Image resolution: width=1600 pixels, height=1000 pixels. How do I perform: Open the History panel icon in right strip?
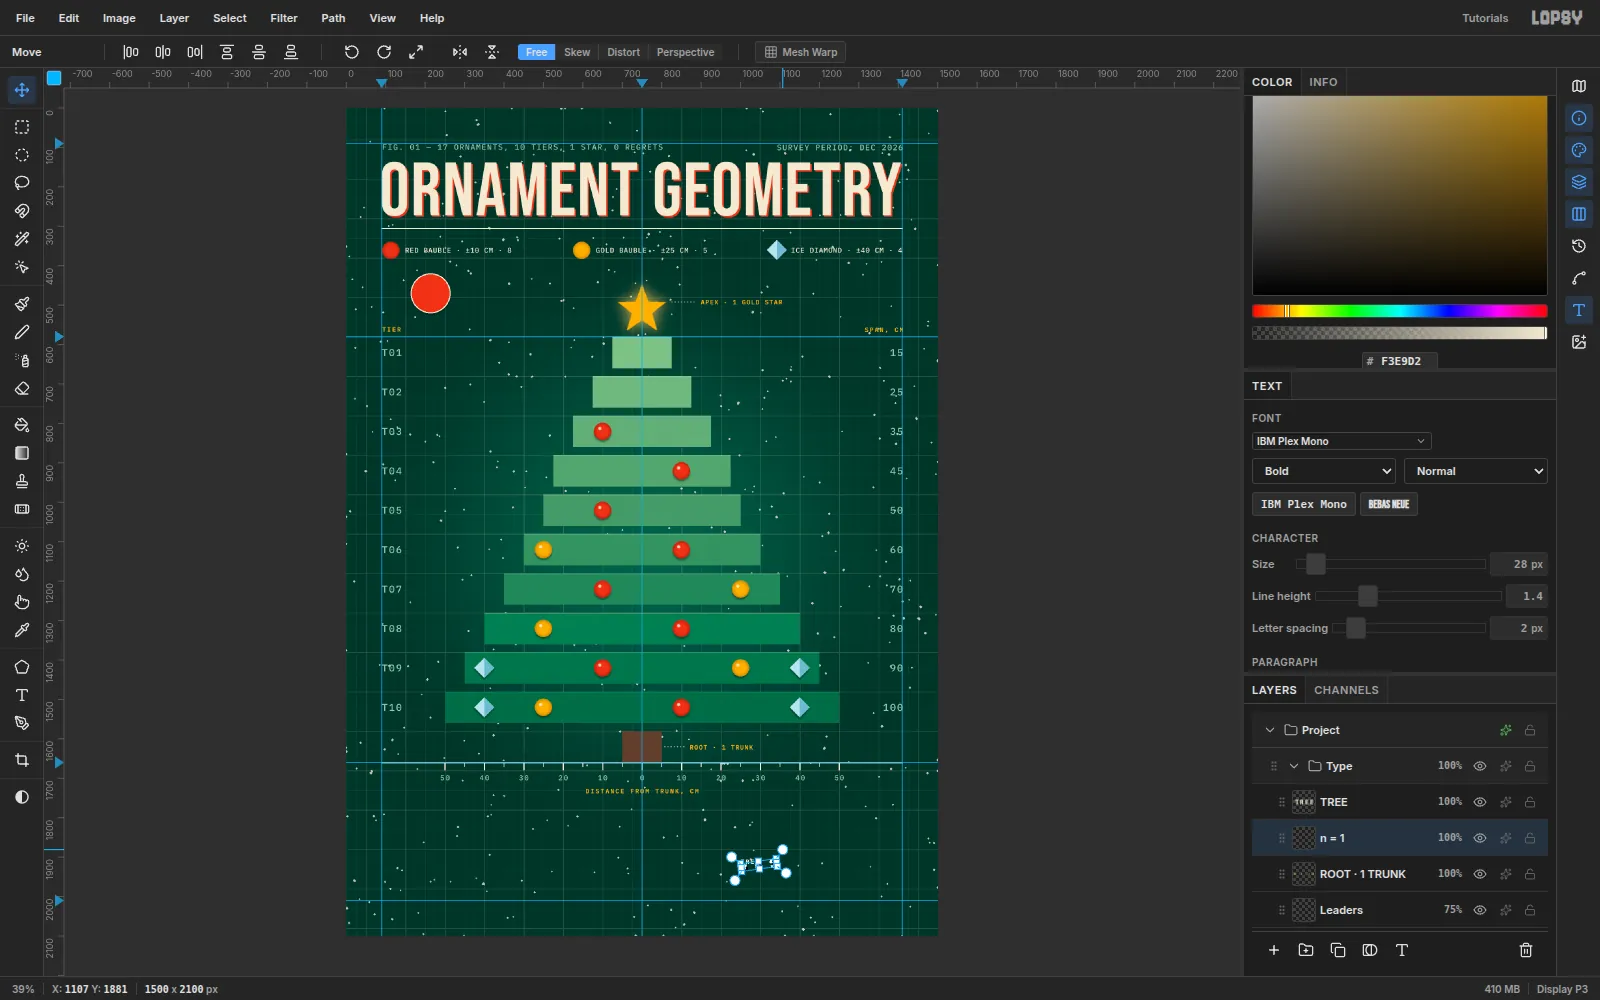[1579, 246]
